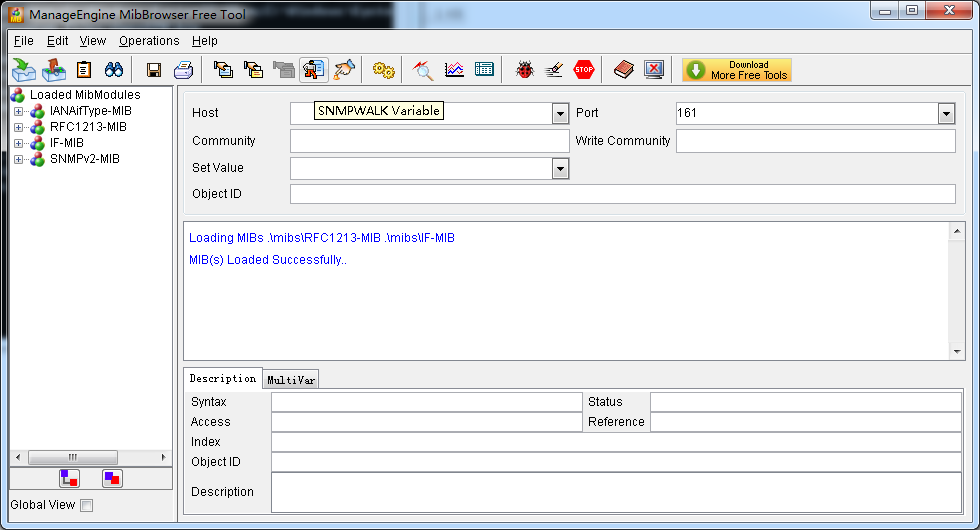Viewport: 980px width, 530px height.
Task: Open MibBrowser settings gears icon
Action: pyautogui.click(x=383, y=70)
